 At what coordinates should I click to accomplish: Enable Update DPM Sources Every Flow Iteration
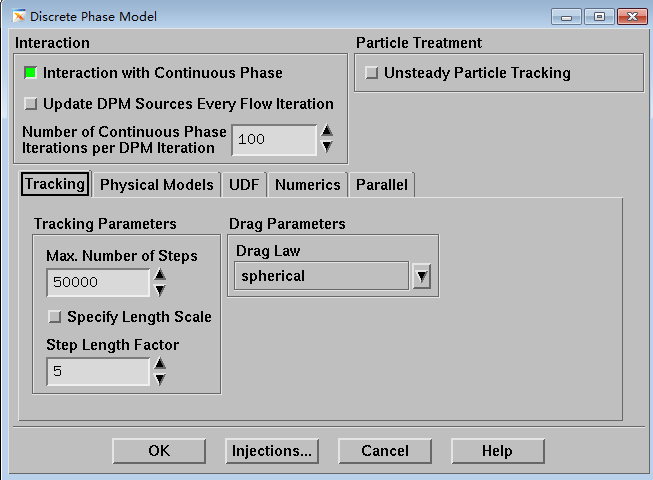click(x=30, y=104)
